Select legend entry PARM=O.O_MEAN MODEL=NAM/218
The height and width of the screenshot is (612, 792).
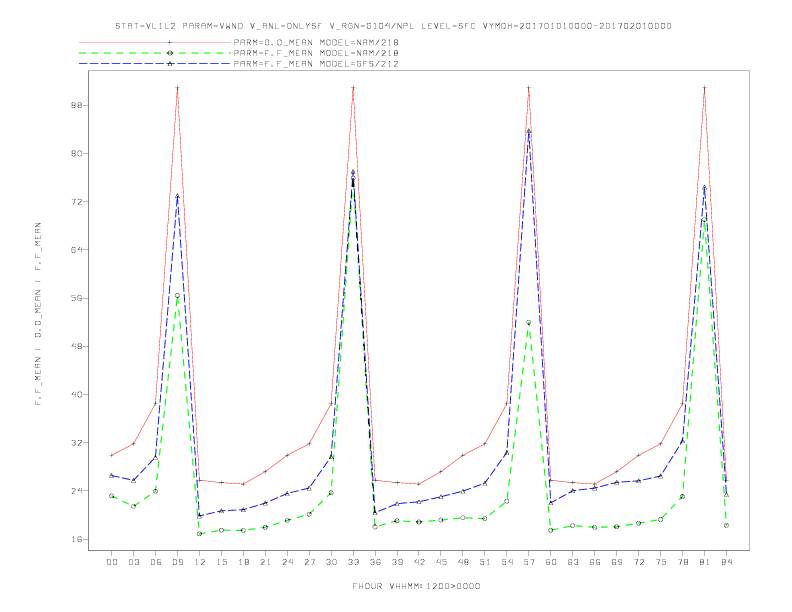click(316, 42)
